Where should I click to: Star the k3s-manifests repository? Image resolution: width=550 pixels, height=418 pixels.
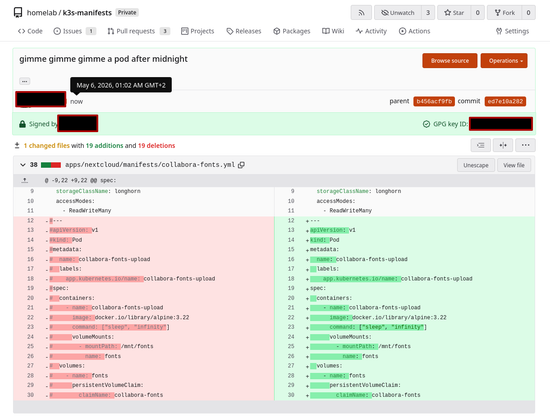click(454, 13)
